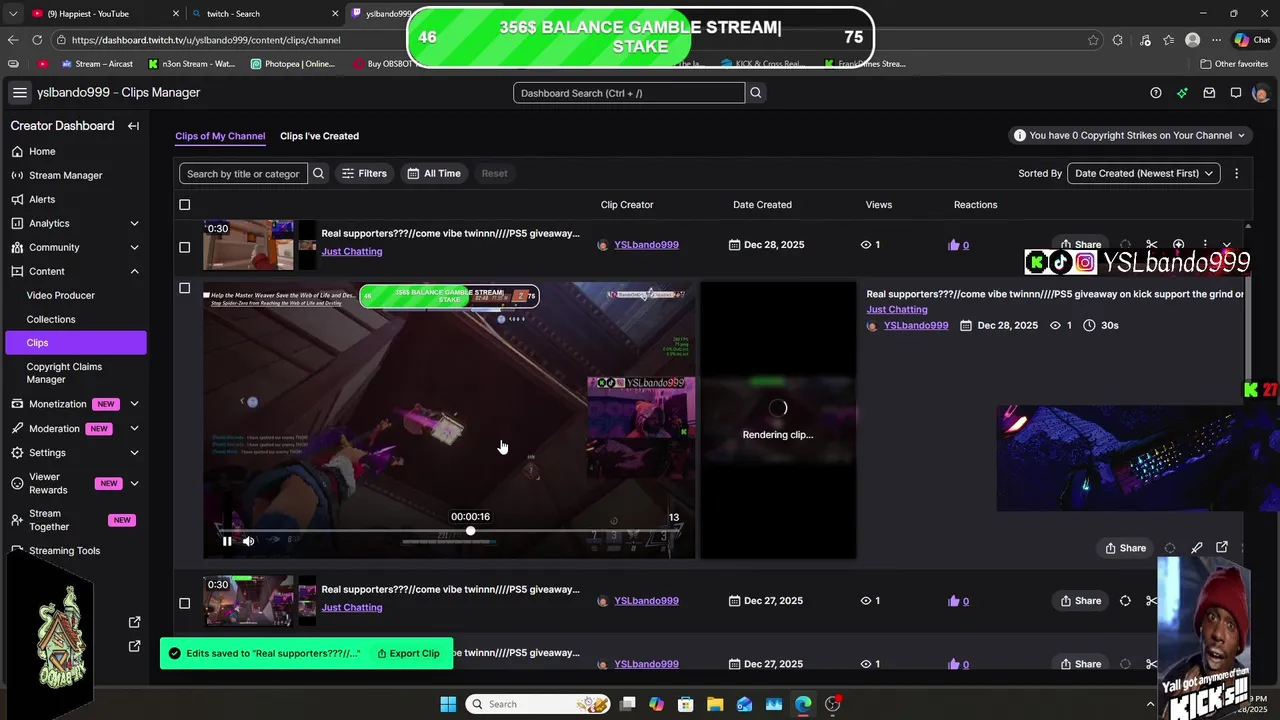Image resolution: width=1280 pixels, height=720 pixels.
Task: Open the three-dot options beside Sorted By
Action: pos(1236,173)
